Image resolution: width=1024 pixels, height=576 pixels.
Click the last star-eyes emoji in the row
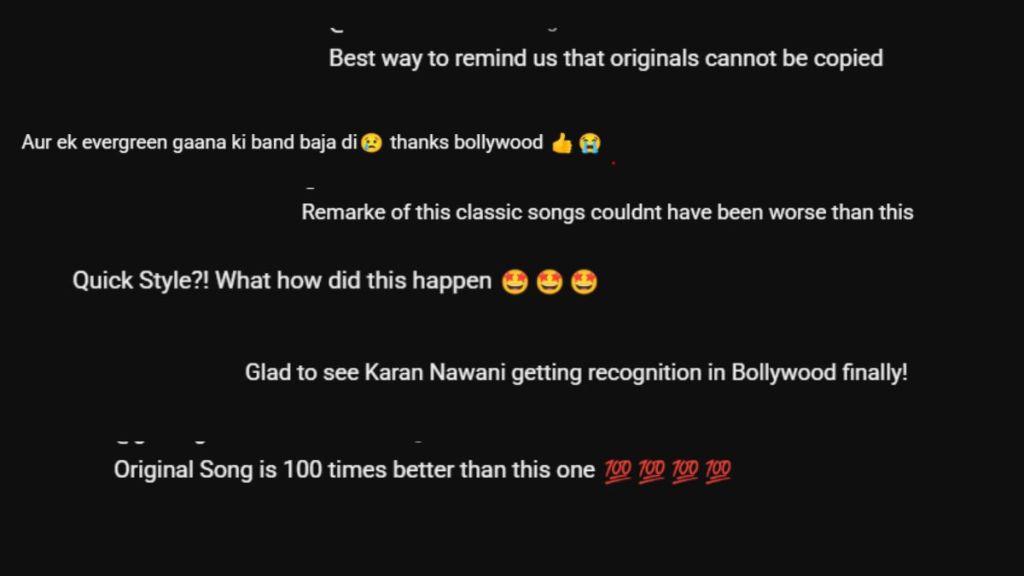(584, 282)
